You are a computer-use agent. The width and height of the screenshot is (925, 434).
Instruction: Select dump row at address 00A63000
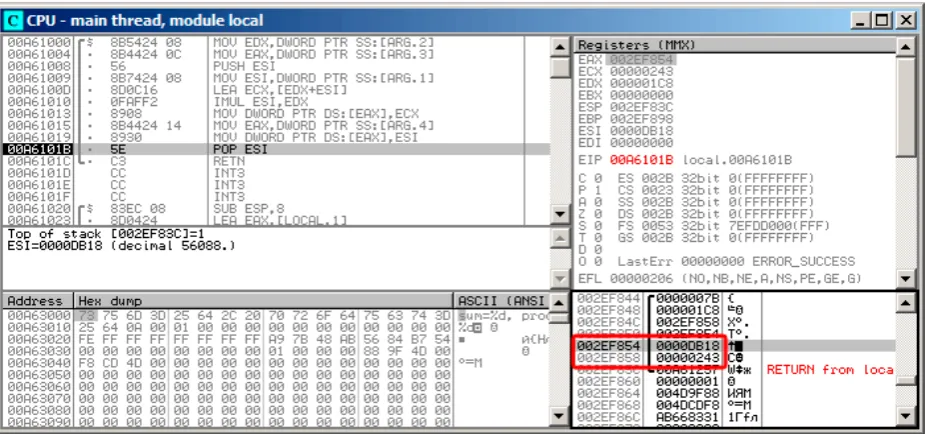click(277, 316)
